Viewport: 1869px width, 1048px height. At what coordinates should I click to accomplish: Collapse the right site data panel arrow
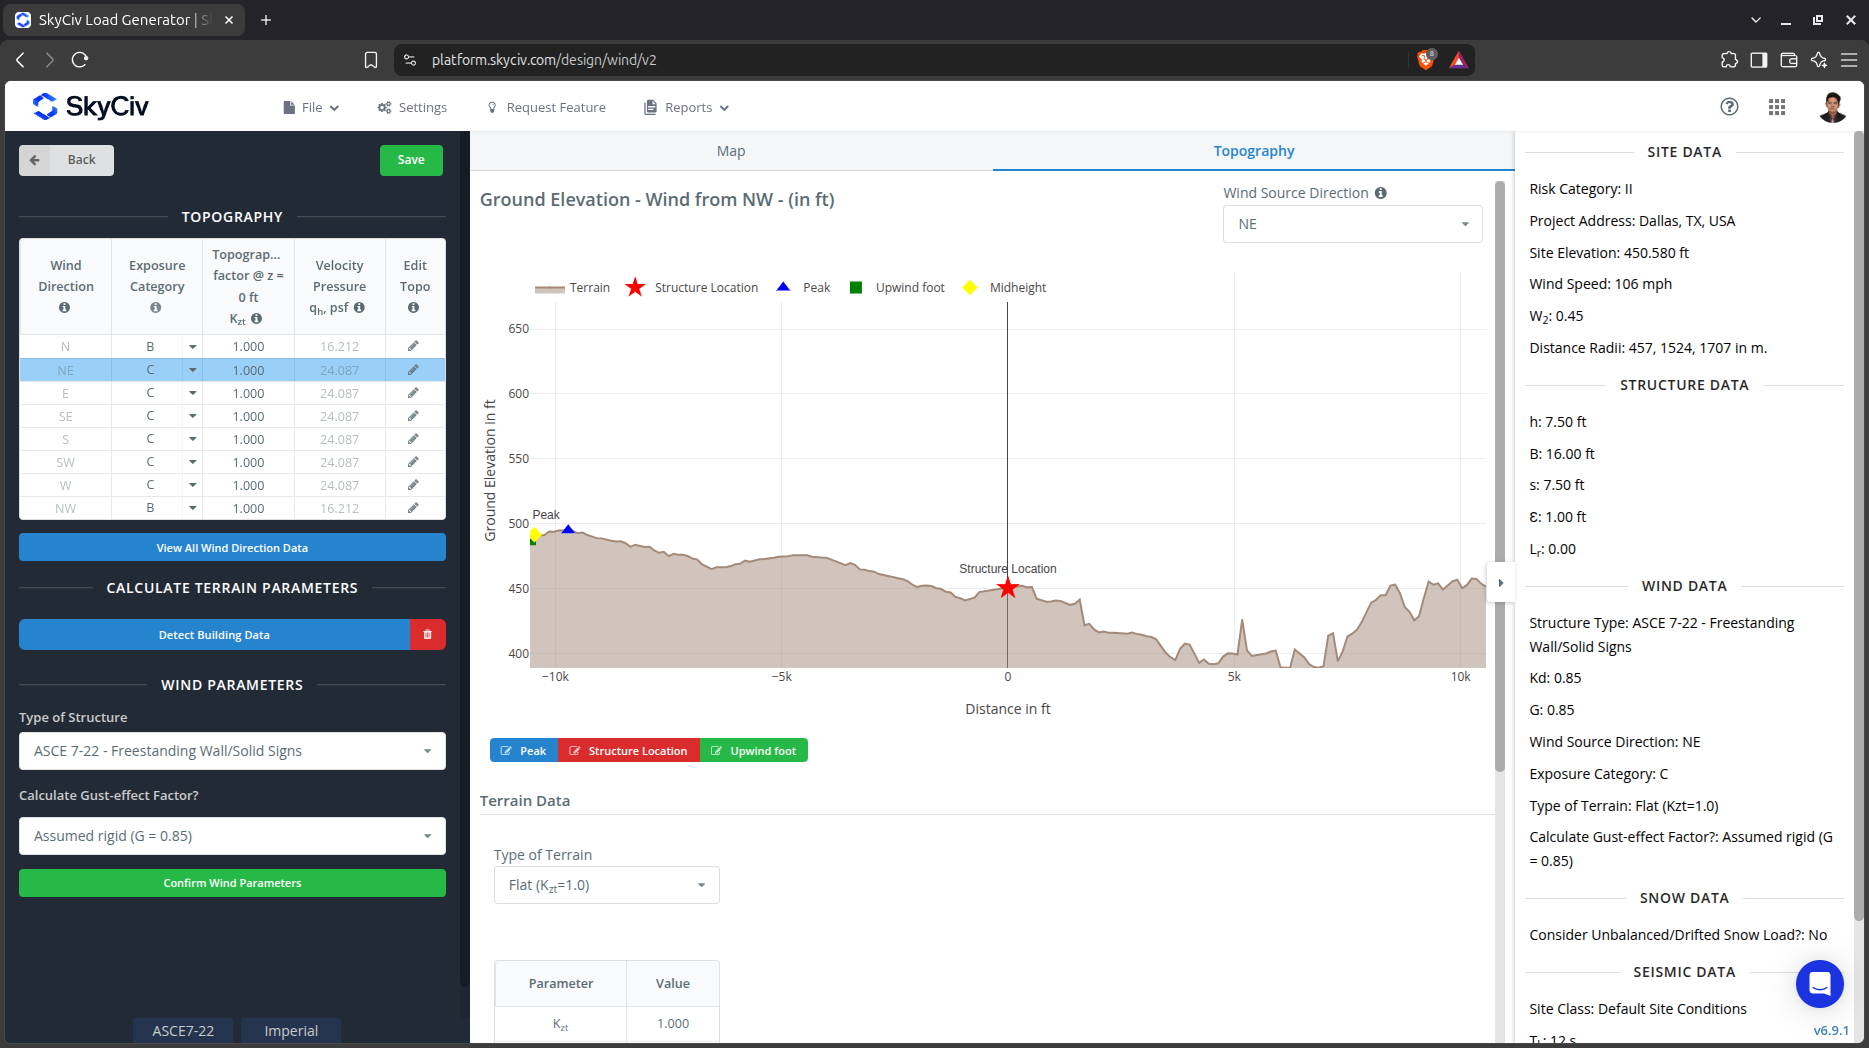[x=1500, y=583]
